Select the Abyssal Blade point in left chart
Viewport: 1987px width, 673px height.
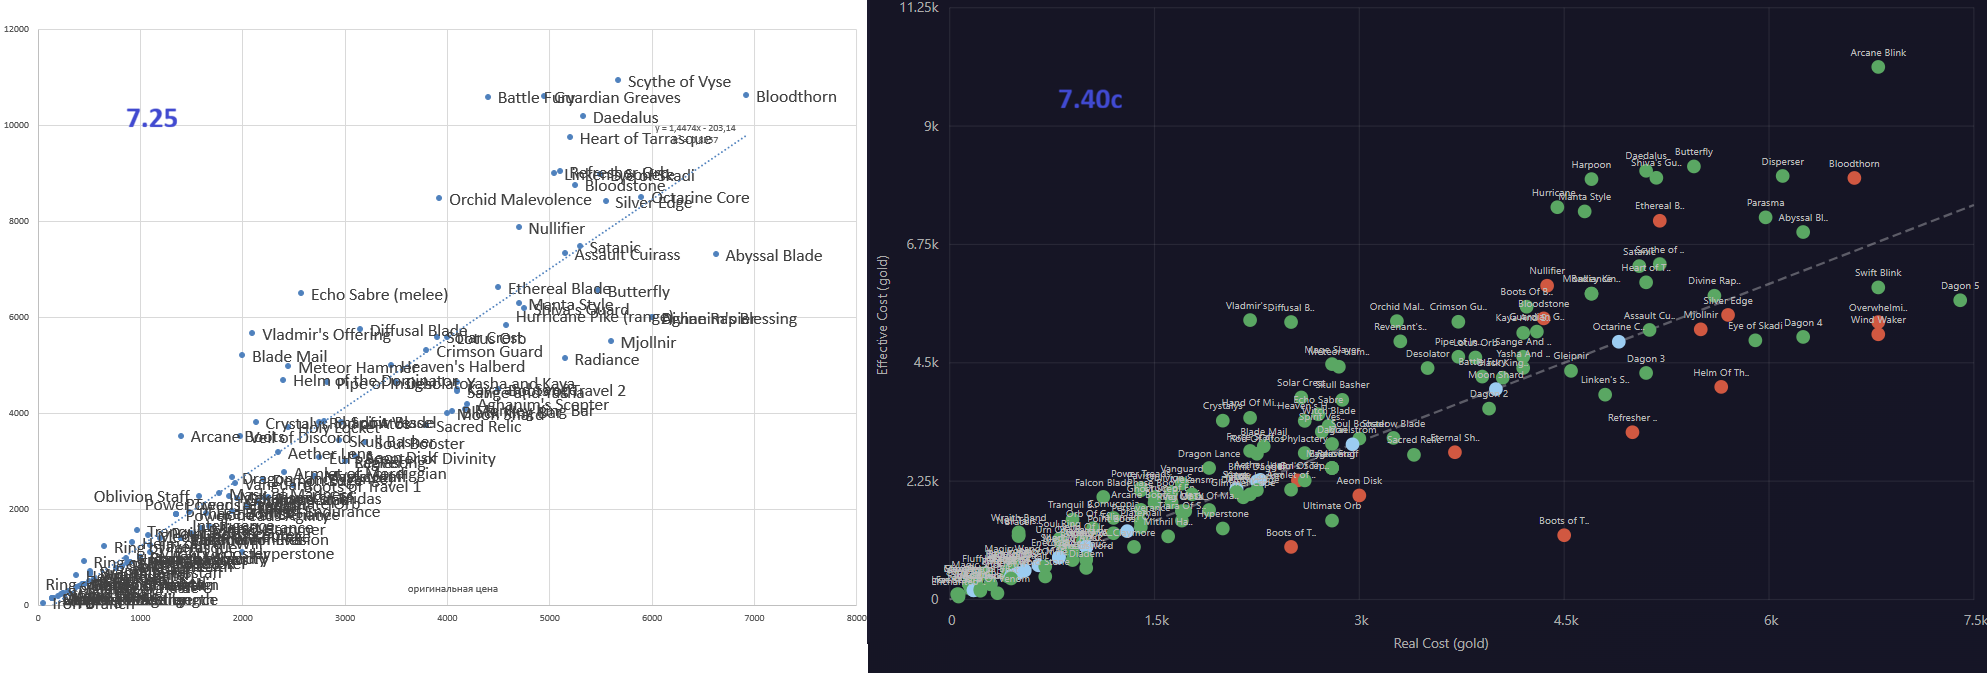coord(716,255)
